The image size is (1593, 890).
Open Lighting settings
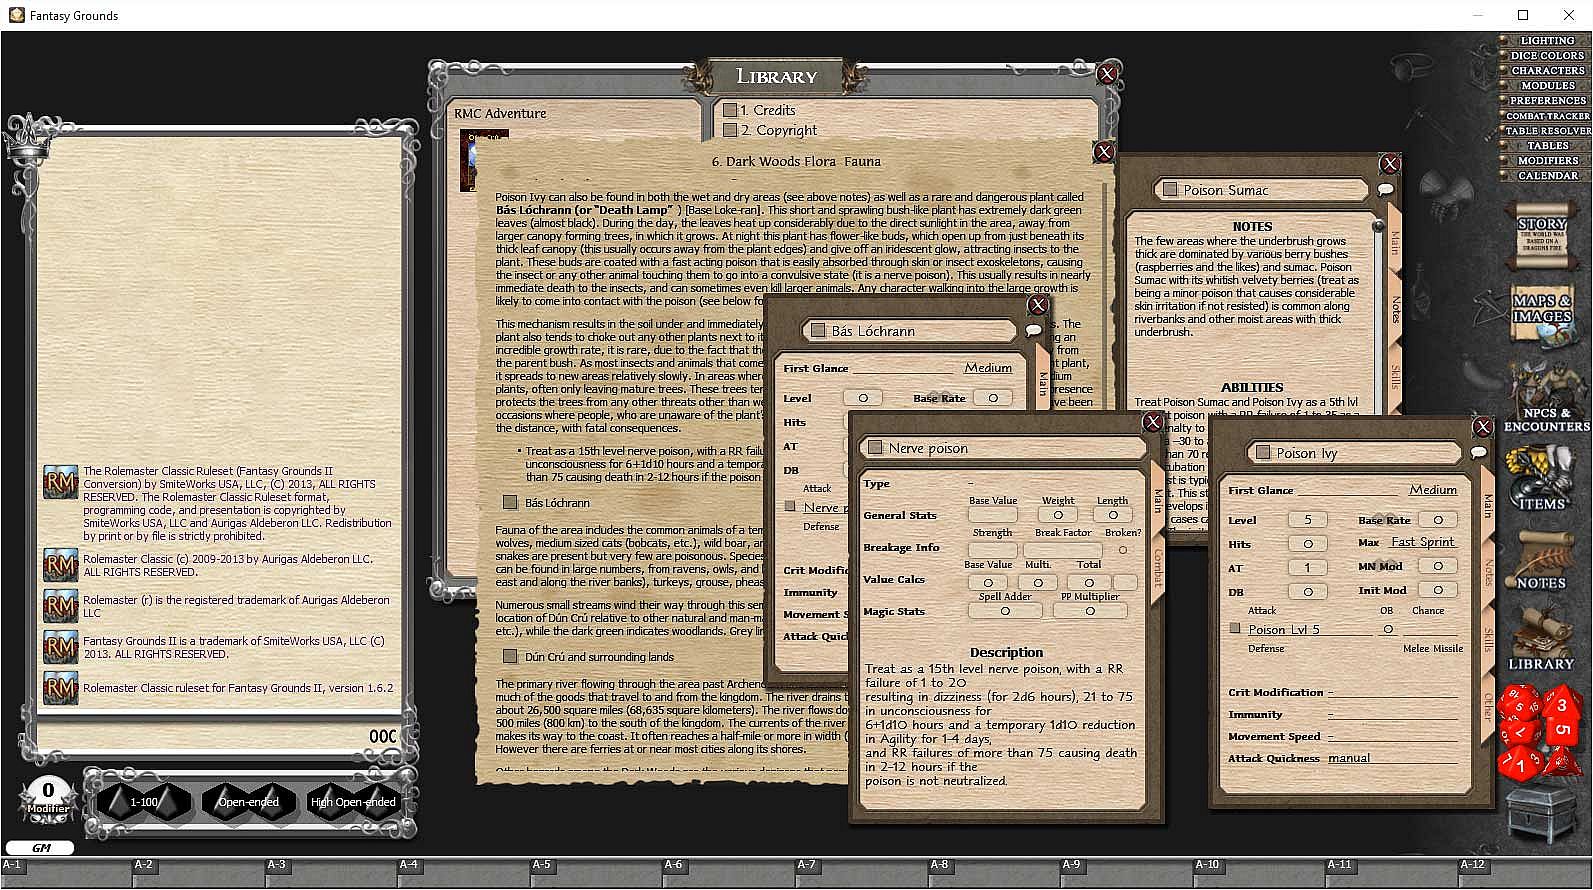1546,41
